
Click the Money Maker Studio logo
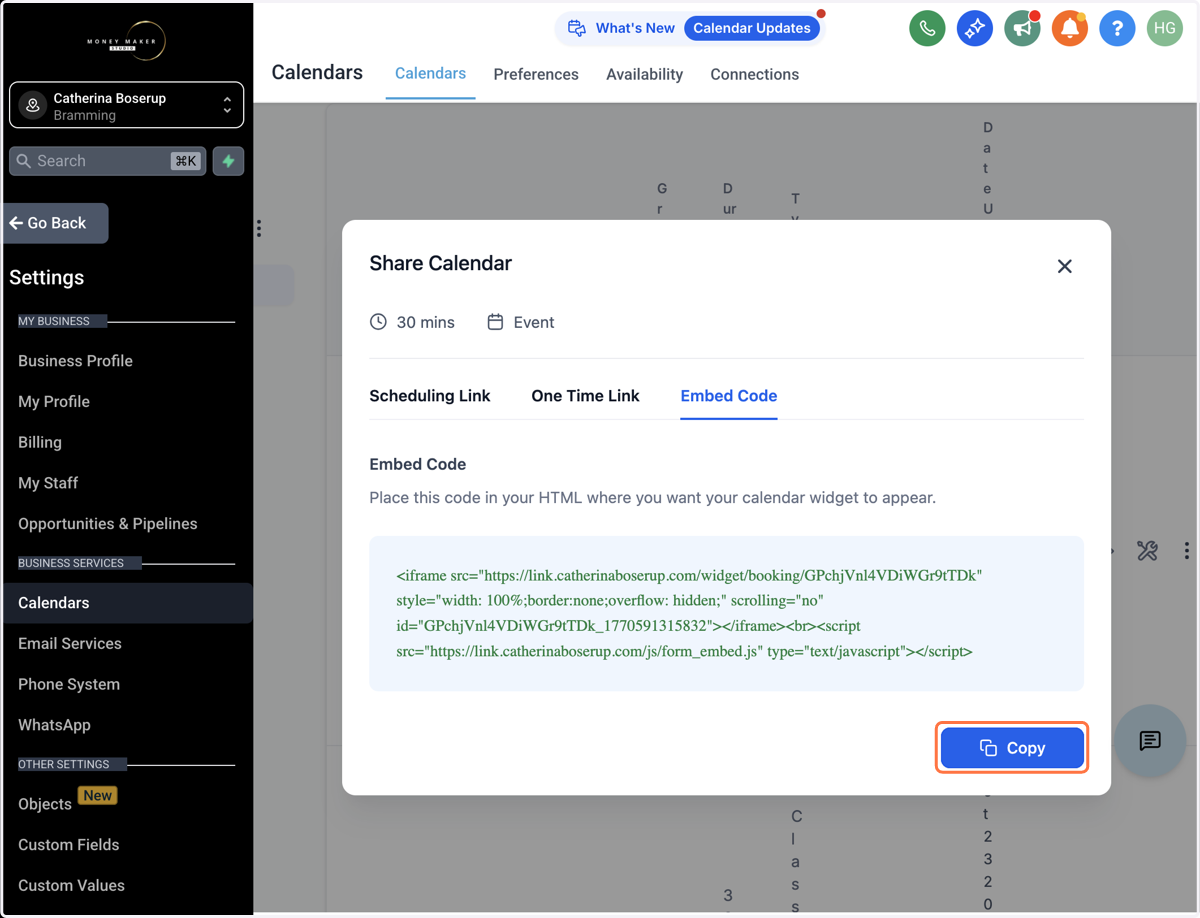click(x=126, y=40)
